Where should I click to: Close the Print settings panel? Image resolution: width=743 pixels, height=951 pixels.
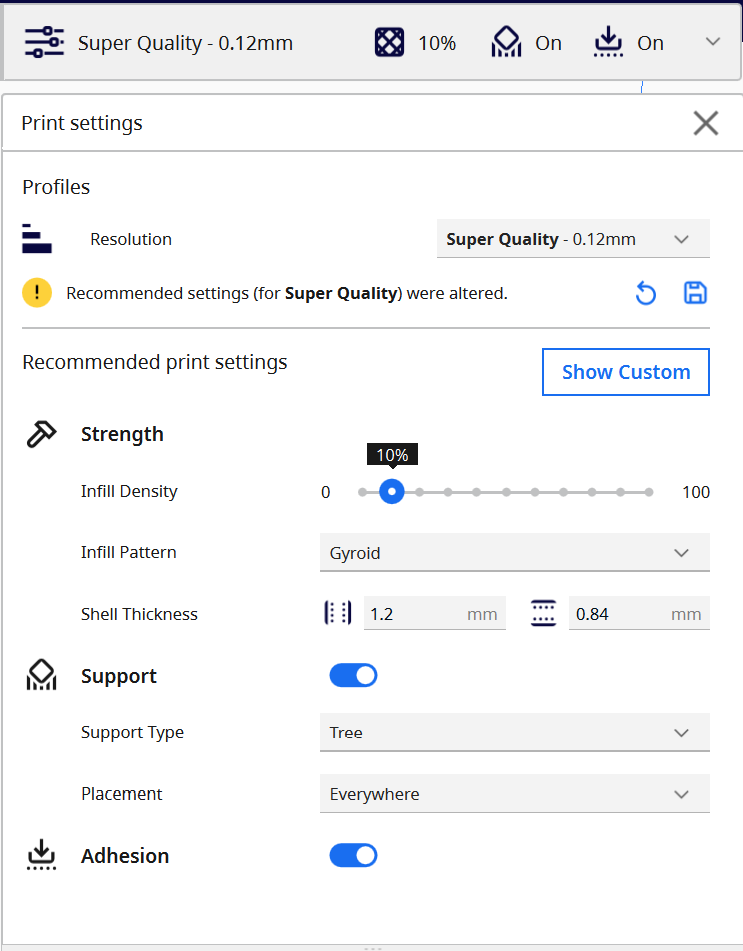(706, 123)
